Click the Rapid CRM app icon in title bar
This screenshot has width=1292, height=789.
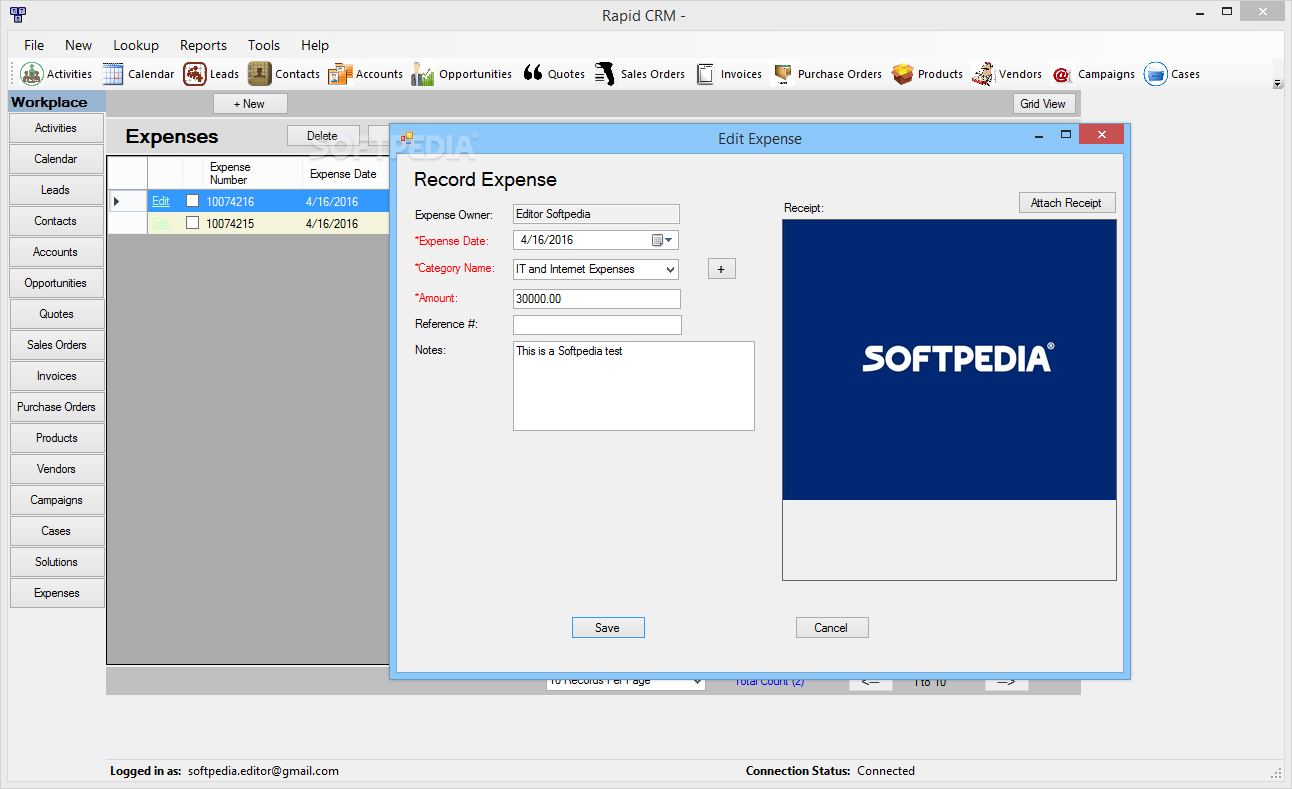(x=17, y=14)
